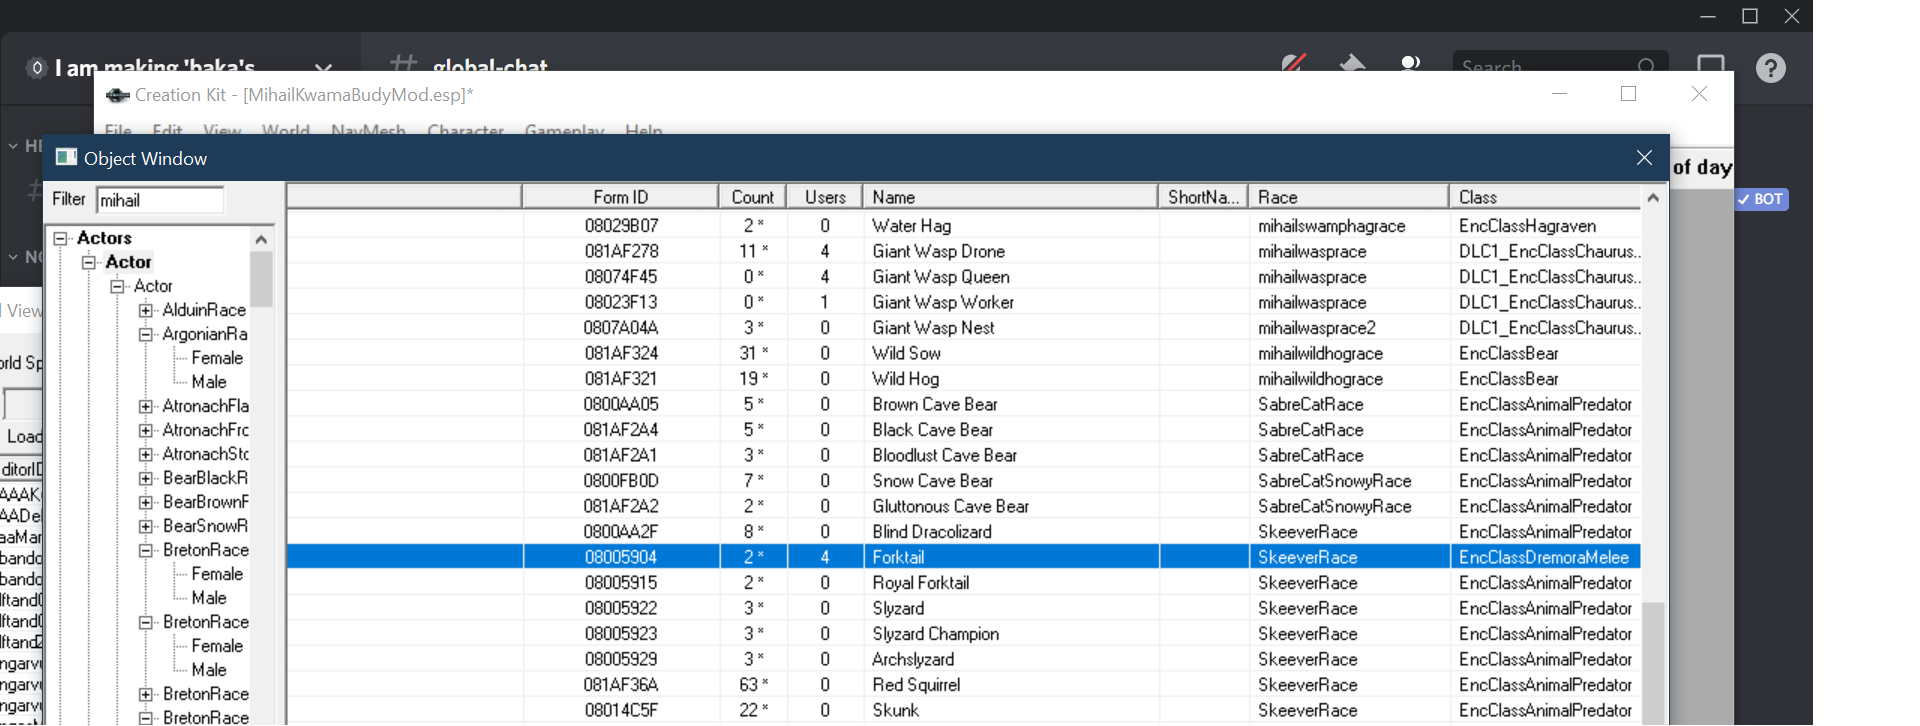Click the actor tree scrollbar thumb
The width and height of the screenshot is (1920, 726).
[261, 279]
